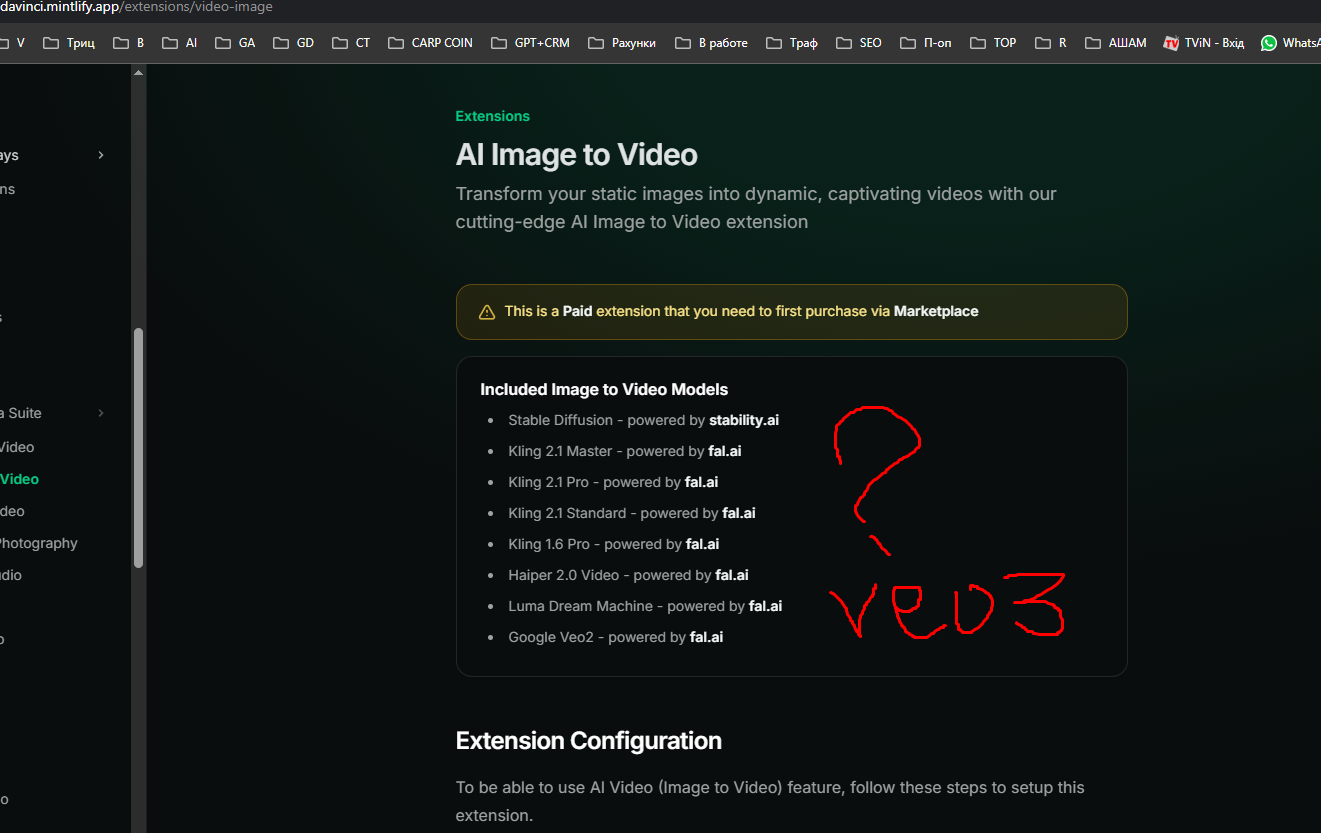Open the В работе bookmark folder
This screenshot has width=1321, height=833.
711,43
